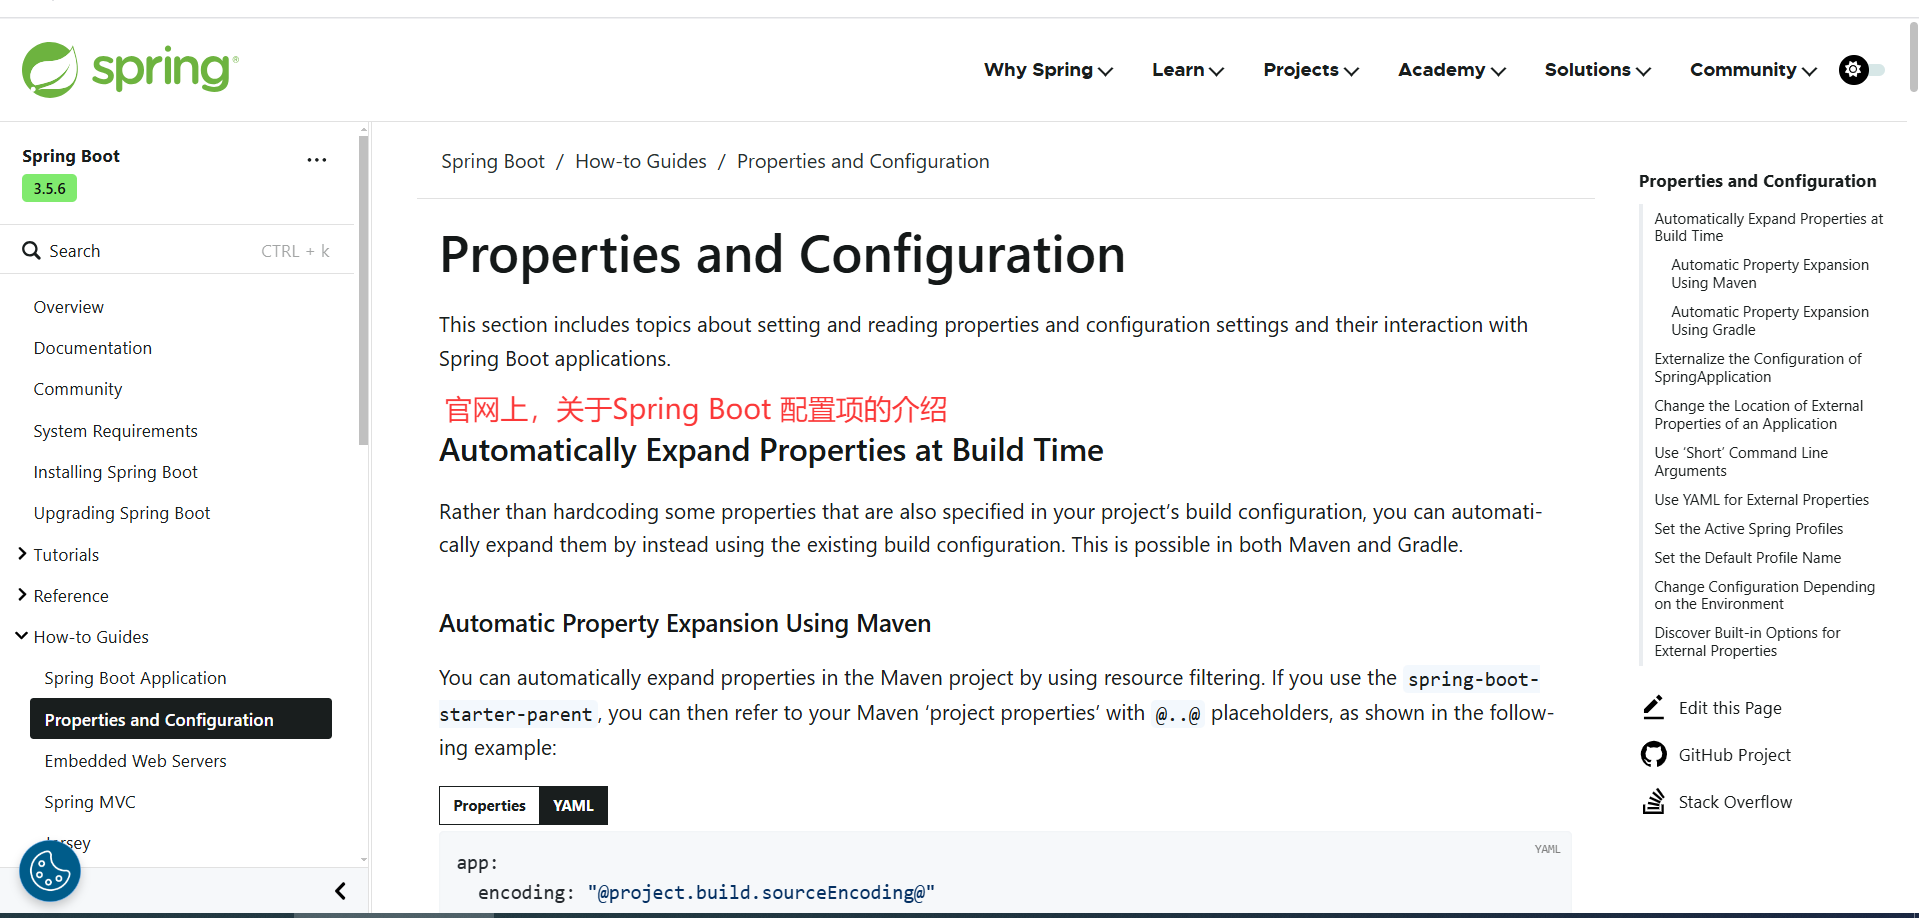1919x918 pixels.
Task: Open the Academy dropdown menu
Action: click(x=1452, y=70)
